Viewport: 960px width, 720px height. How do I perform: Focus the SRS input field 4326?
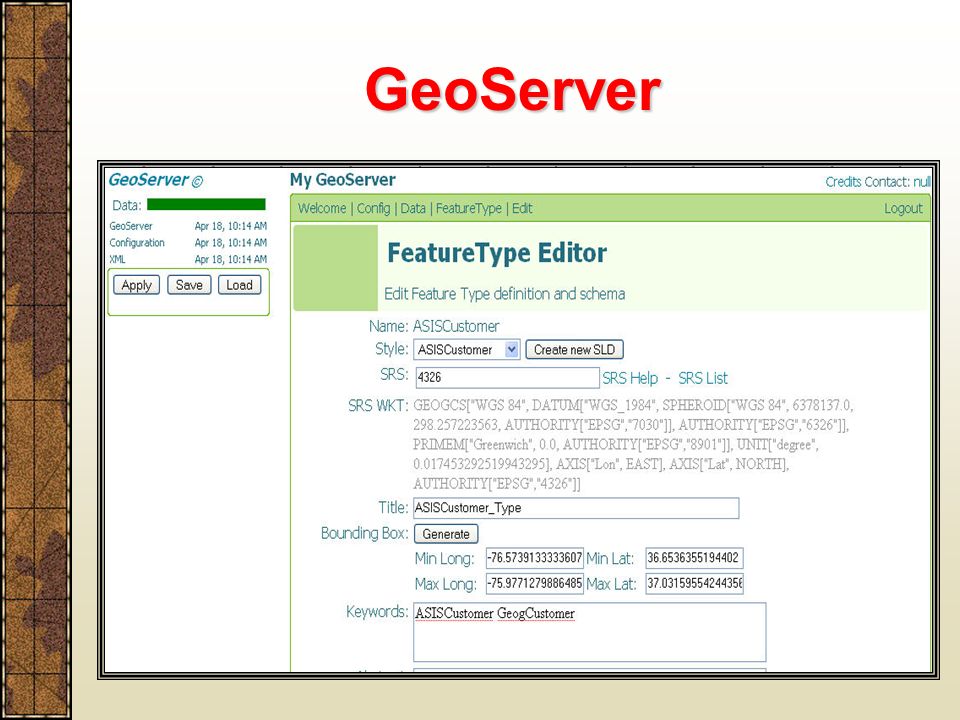click(507, 377)
